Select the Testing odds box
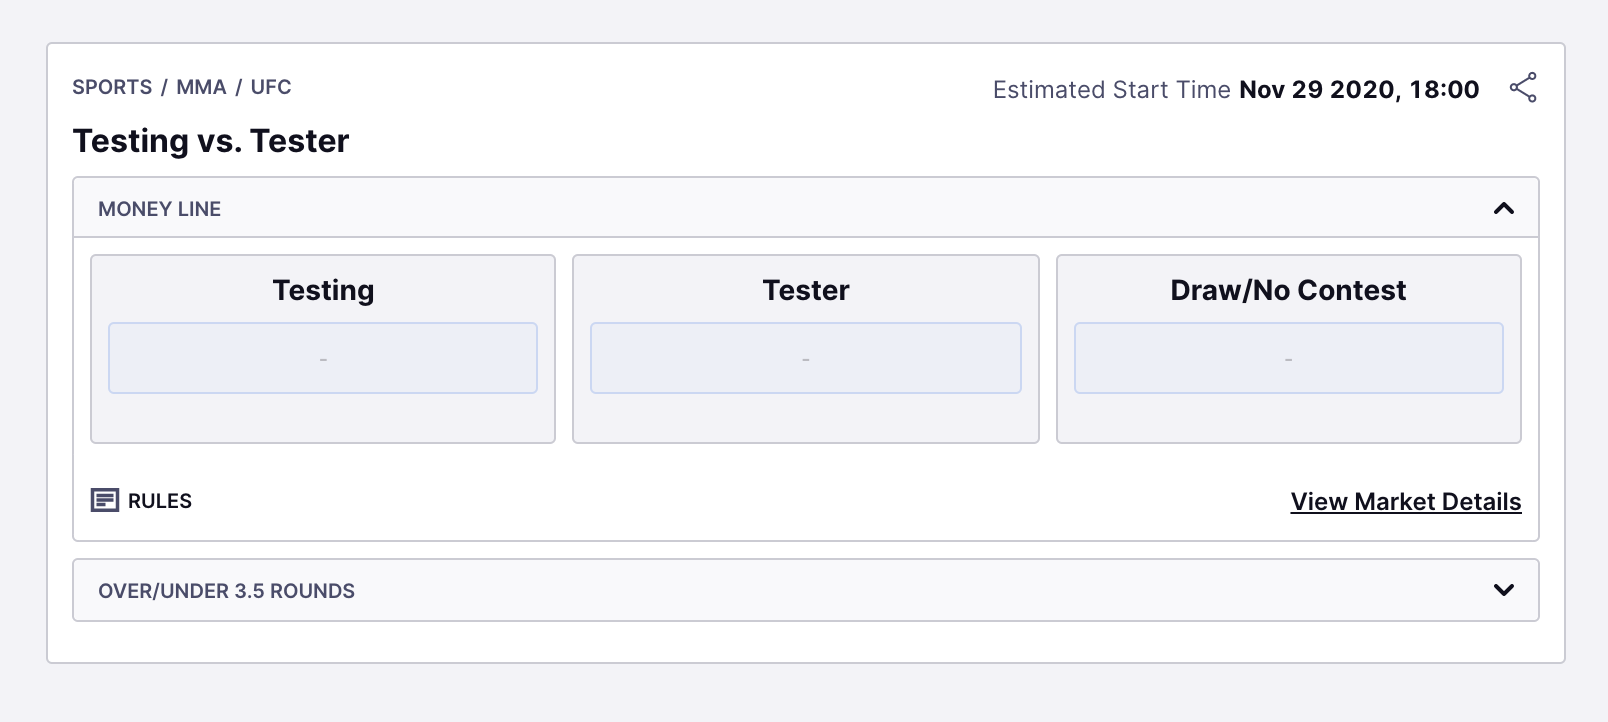Viewport: 1608px width, 722px height. 323,358
